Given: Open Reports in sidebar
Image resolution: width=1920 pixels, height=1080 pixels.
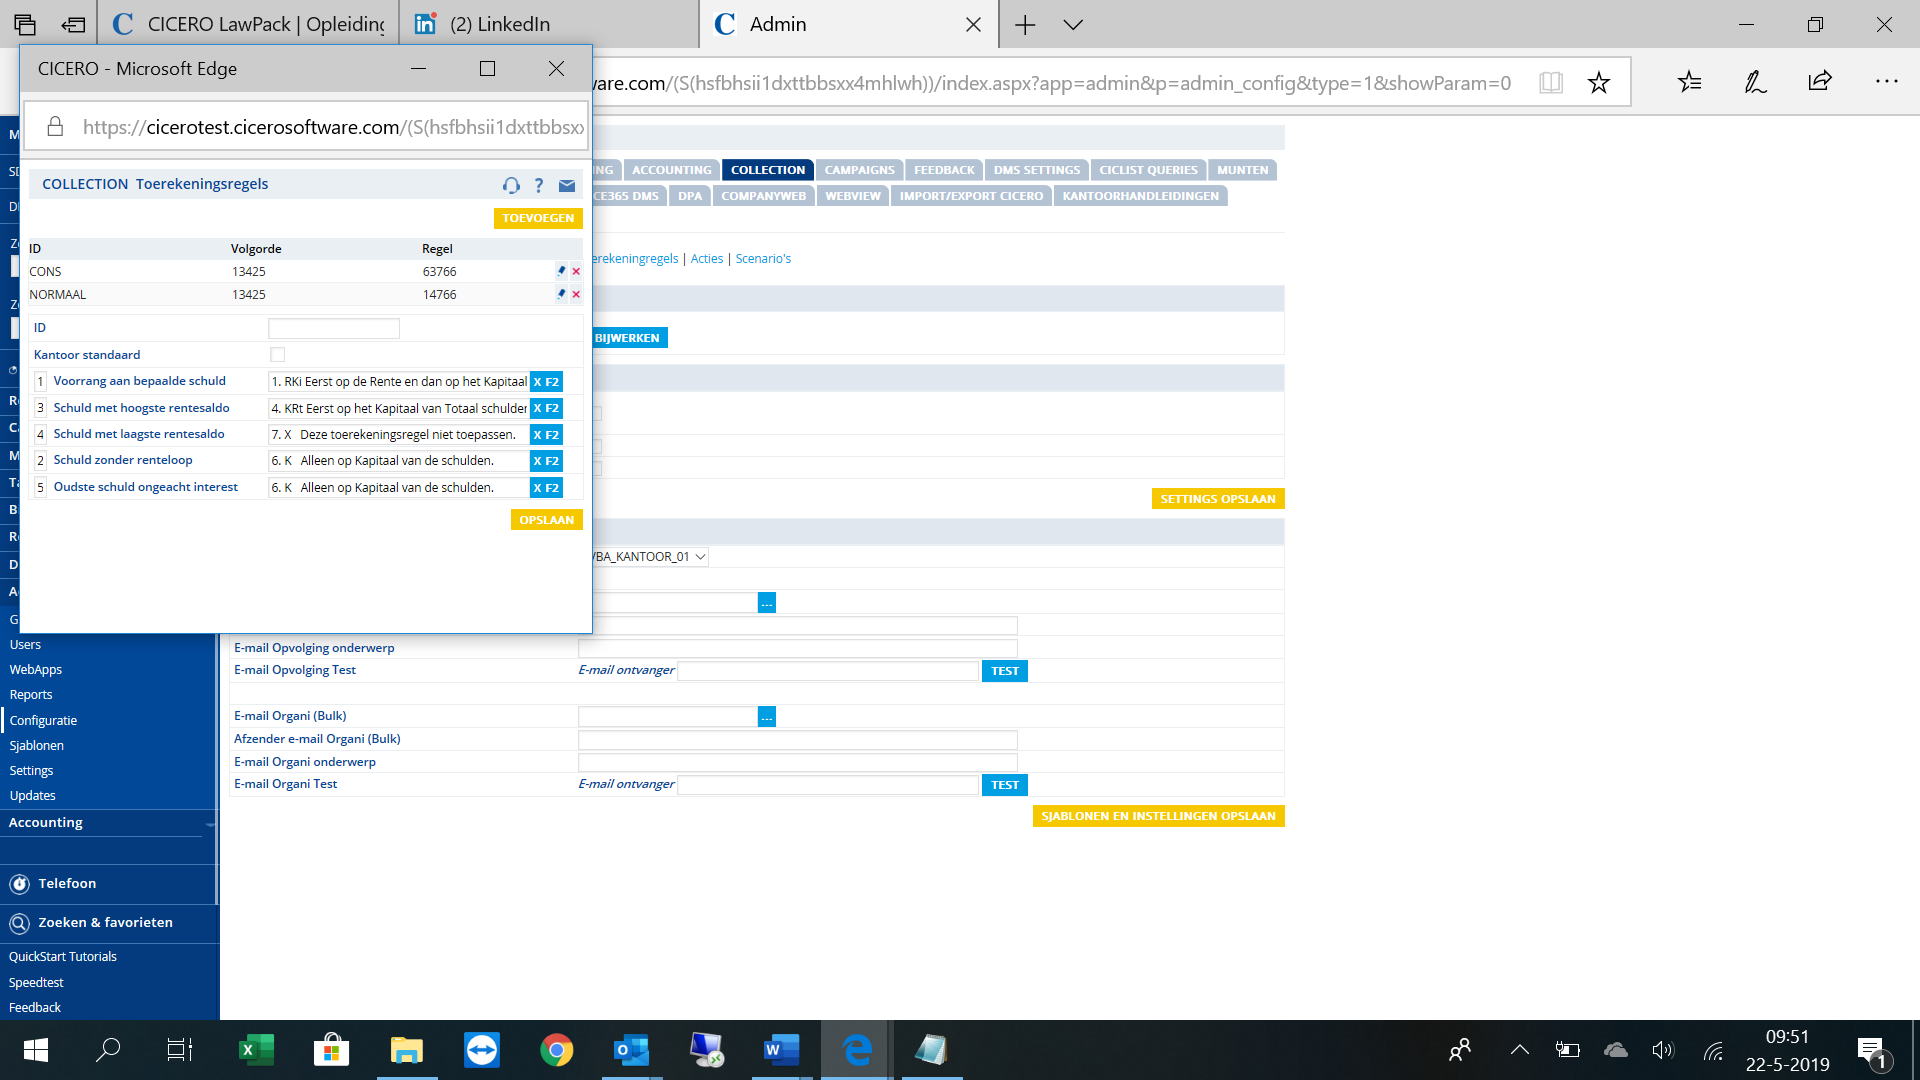Looking at the screenshot, I should tap(31, 695).
